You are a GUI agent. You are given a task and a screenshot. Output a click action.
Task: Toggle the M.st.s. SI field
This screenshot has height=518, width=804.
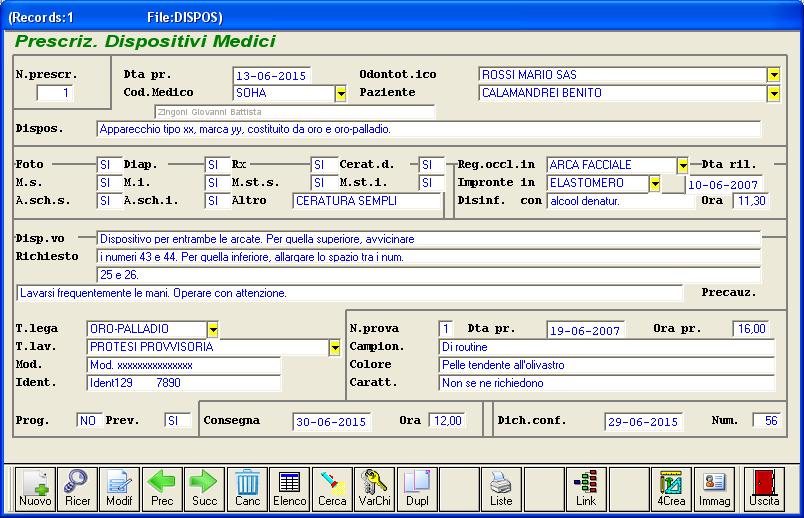click(324, 183)
